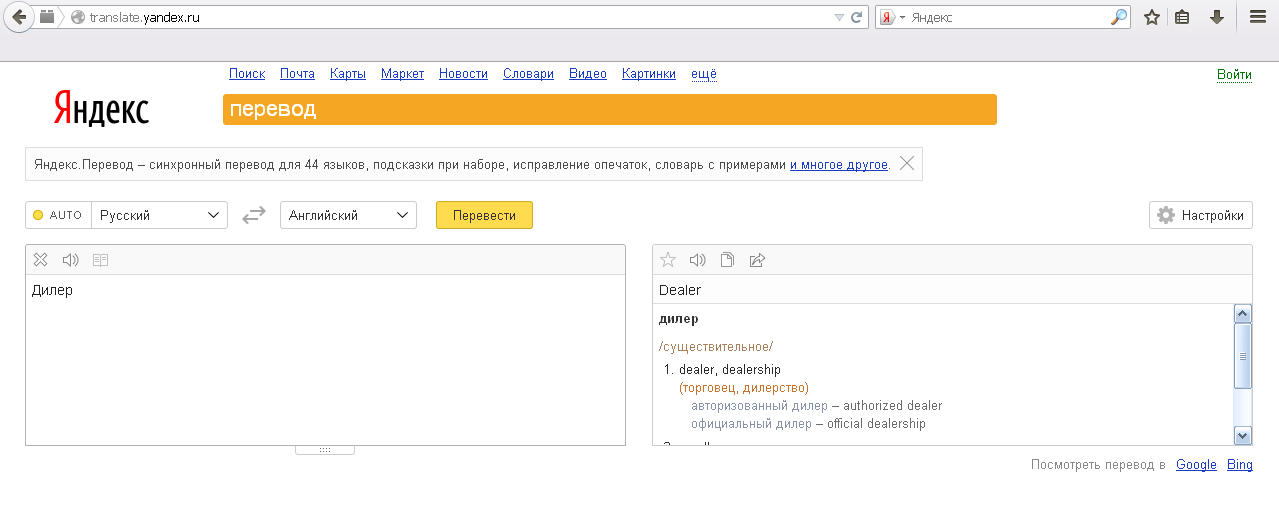
Task: Open the Yandex search engine selector
Action: 891,17
